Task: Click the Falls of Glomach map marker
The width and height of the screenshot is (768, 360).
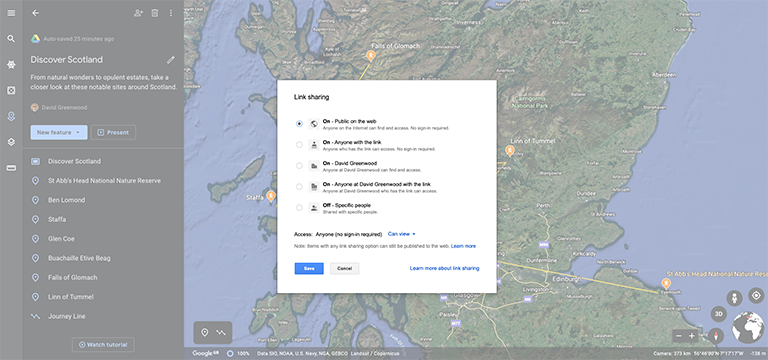Action: pyautogui.click(x=371, y=55)
